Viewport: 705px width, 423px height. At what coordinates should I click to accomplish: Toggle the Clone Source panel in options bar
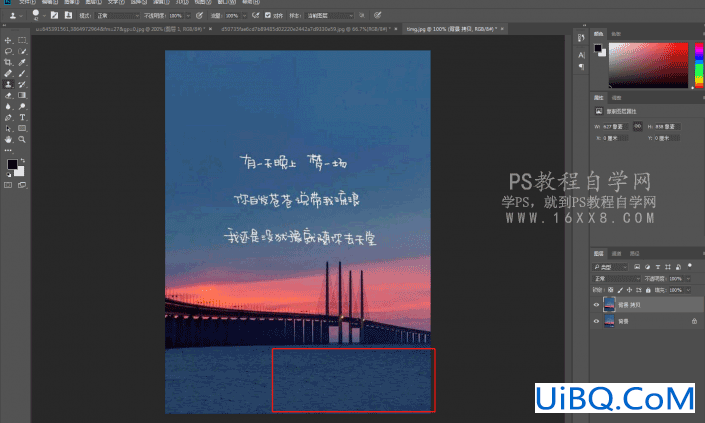(x=68, y=15)
